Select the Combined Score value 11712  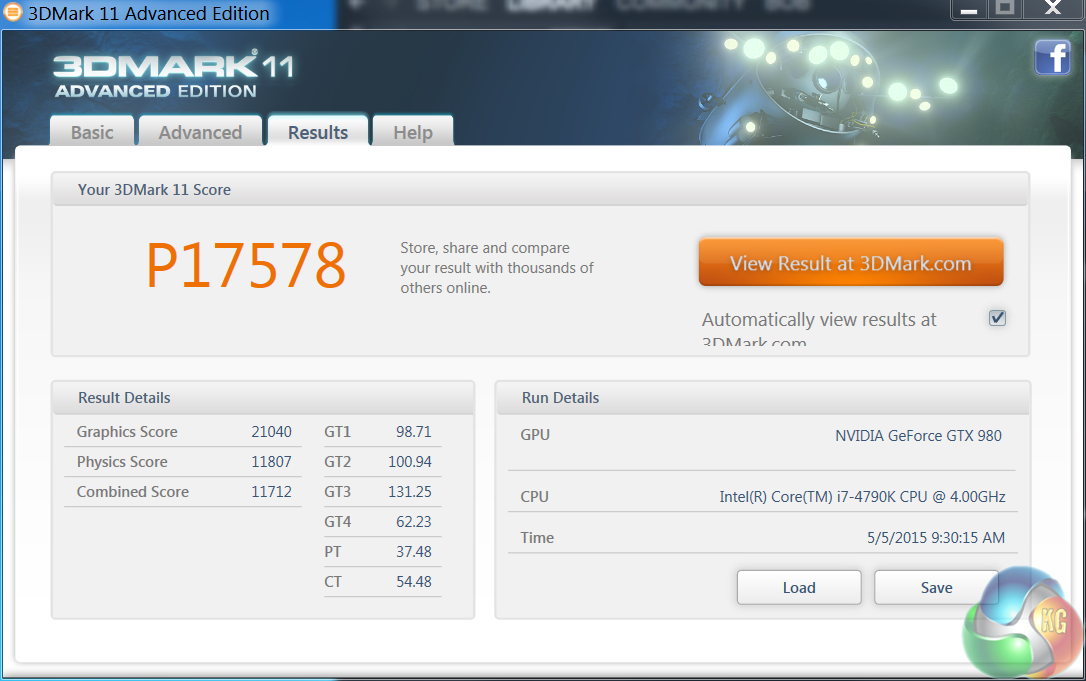pyautogui.click(x=271, y=491)
